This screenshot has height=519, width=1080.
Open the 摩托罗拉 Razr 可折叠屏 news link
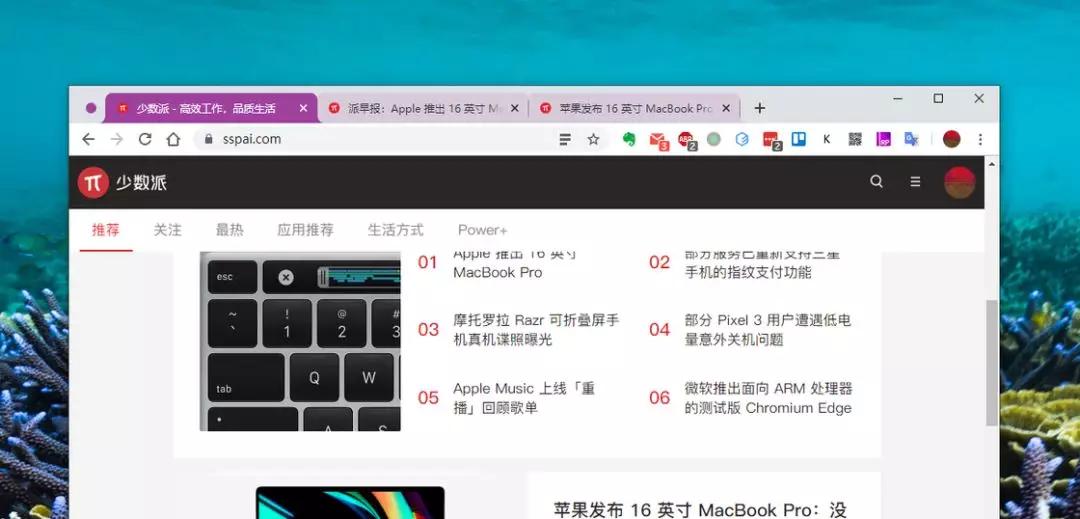(536, 330)
